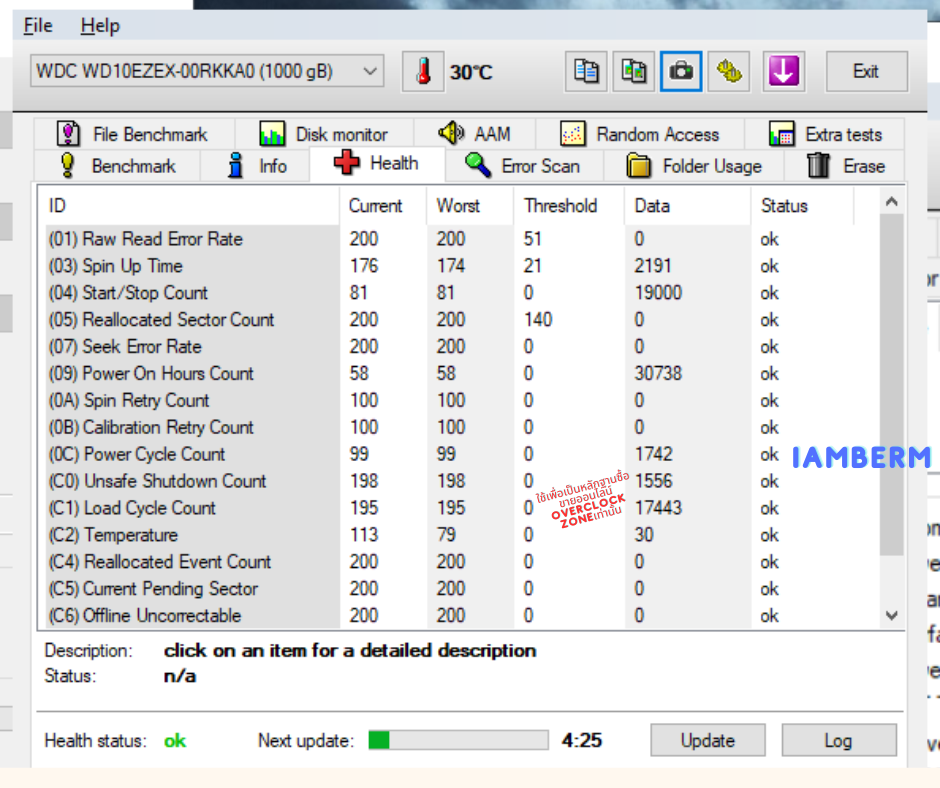
Task: Click the thermometer temperature icon
Action: coord(423,72)
